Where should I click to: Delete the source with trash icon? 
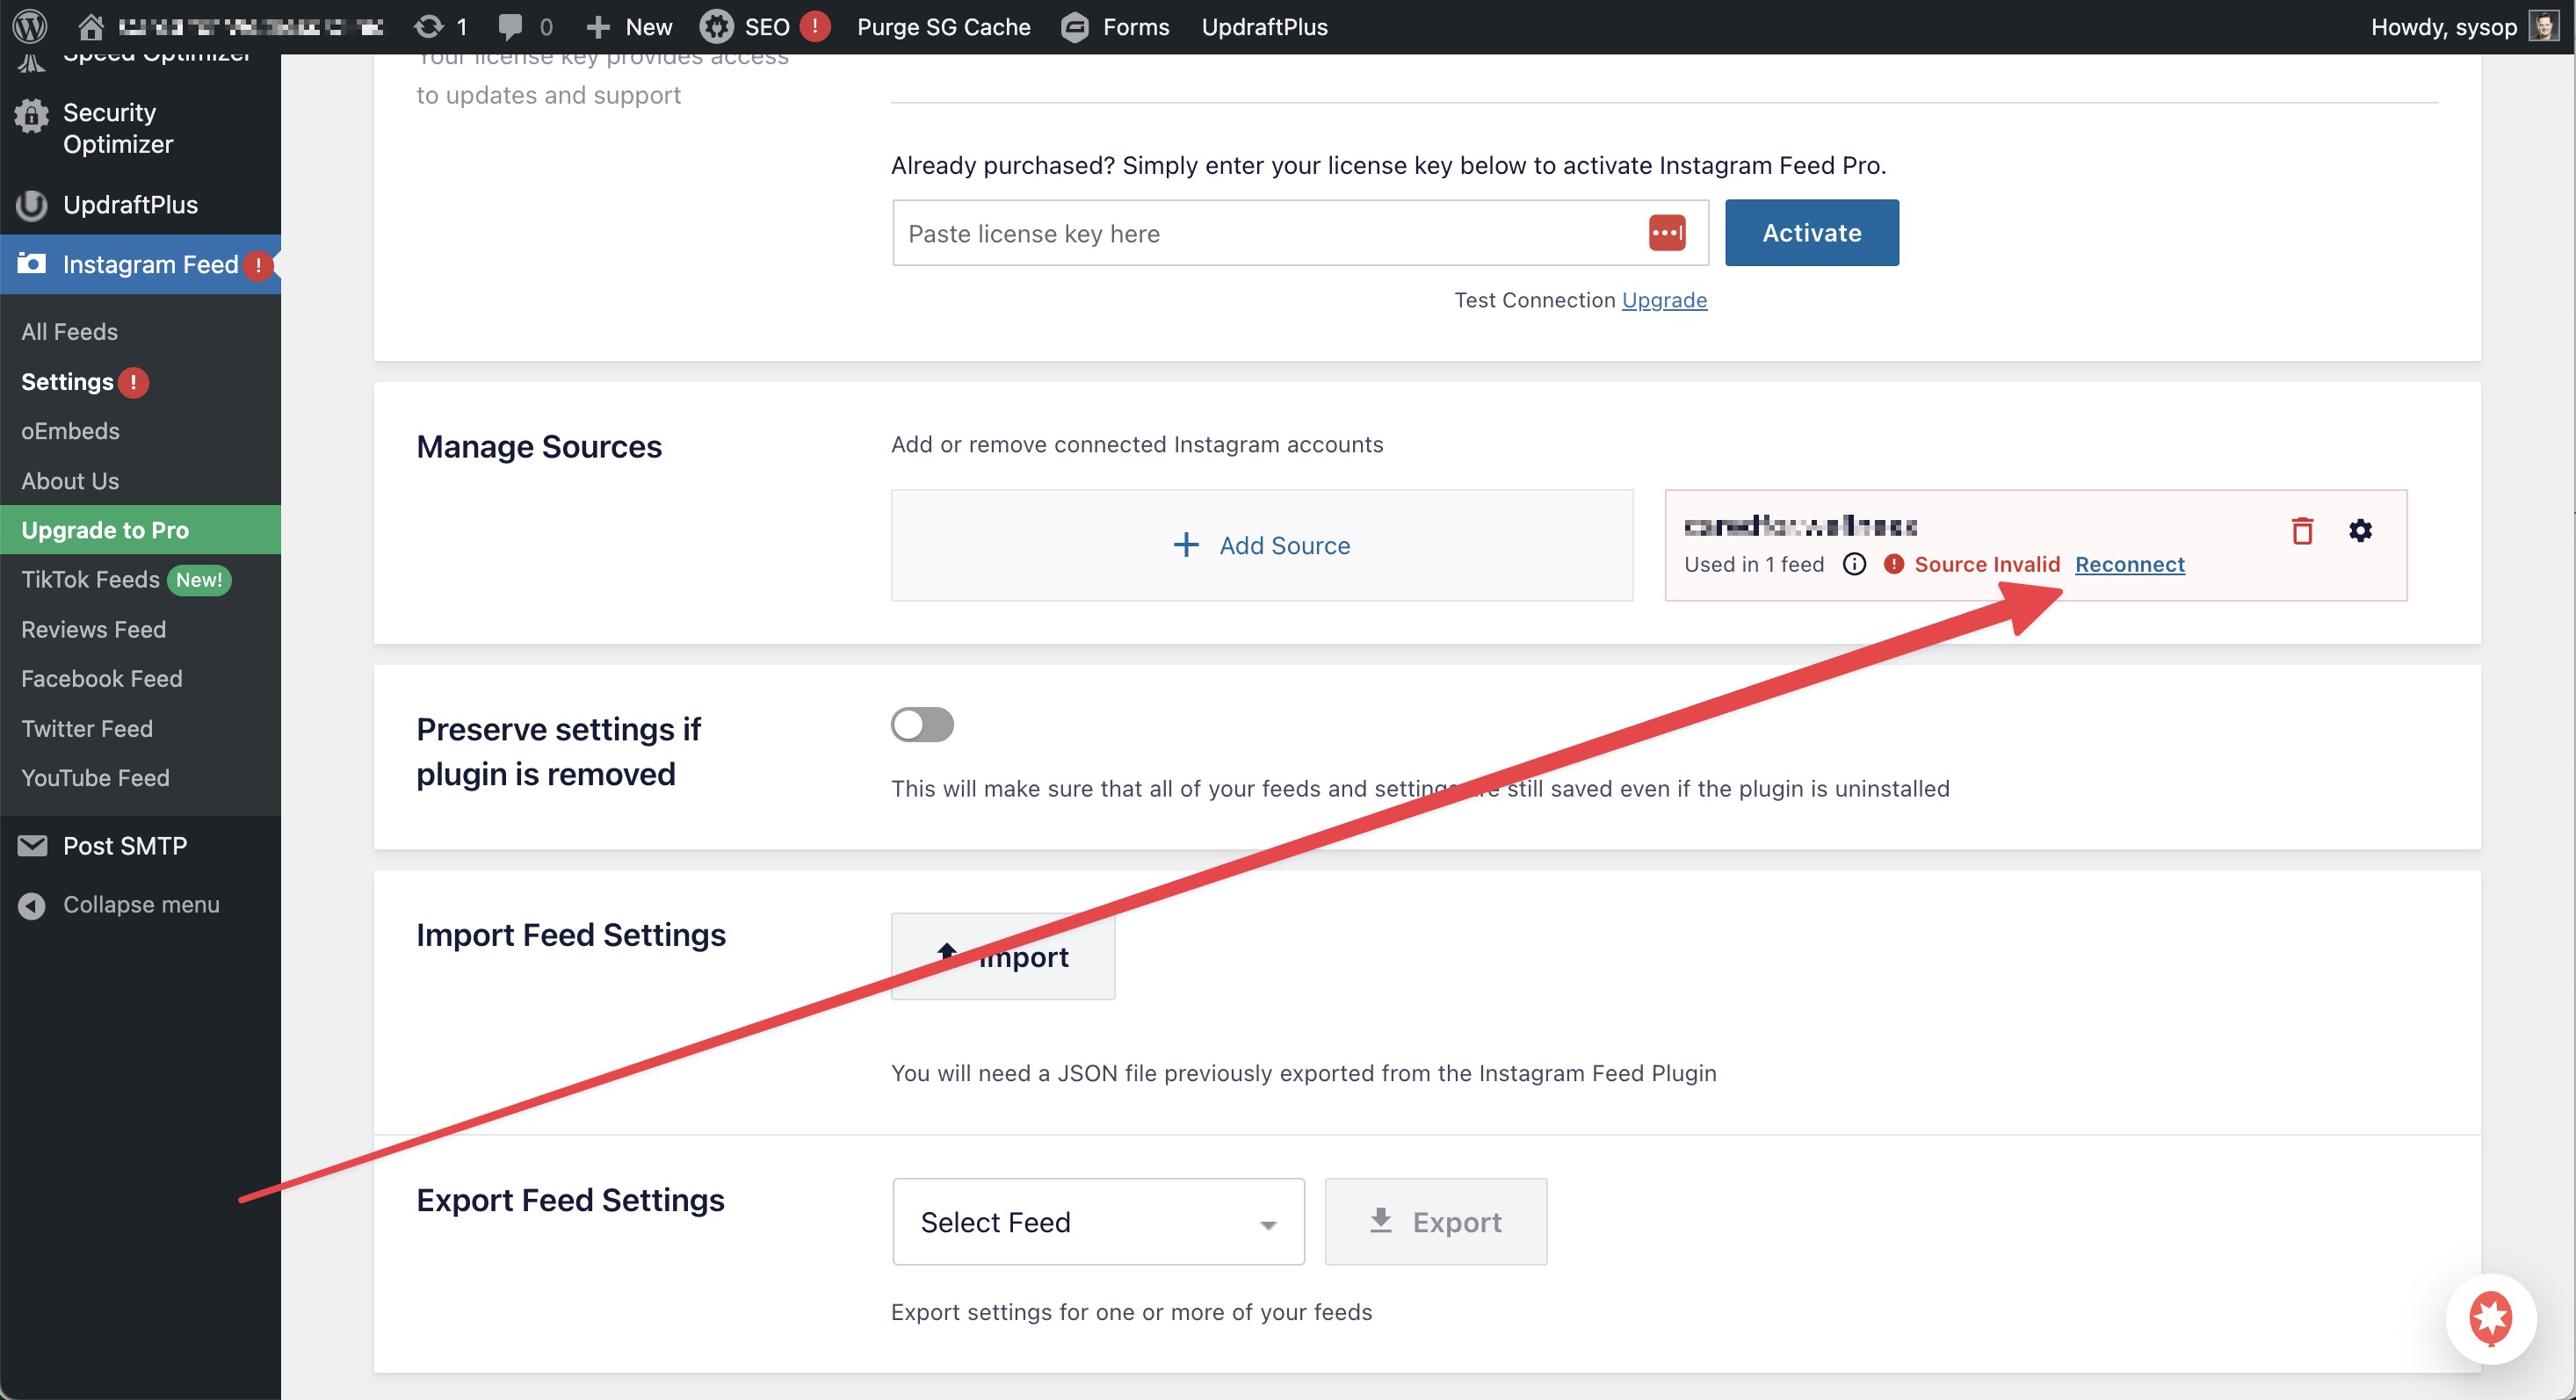tap(2302, 530)
